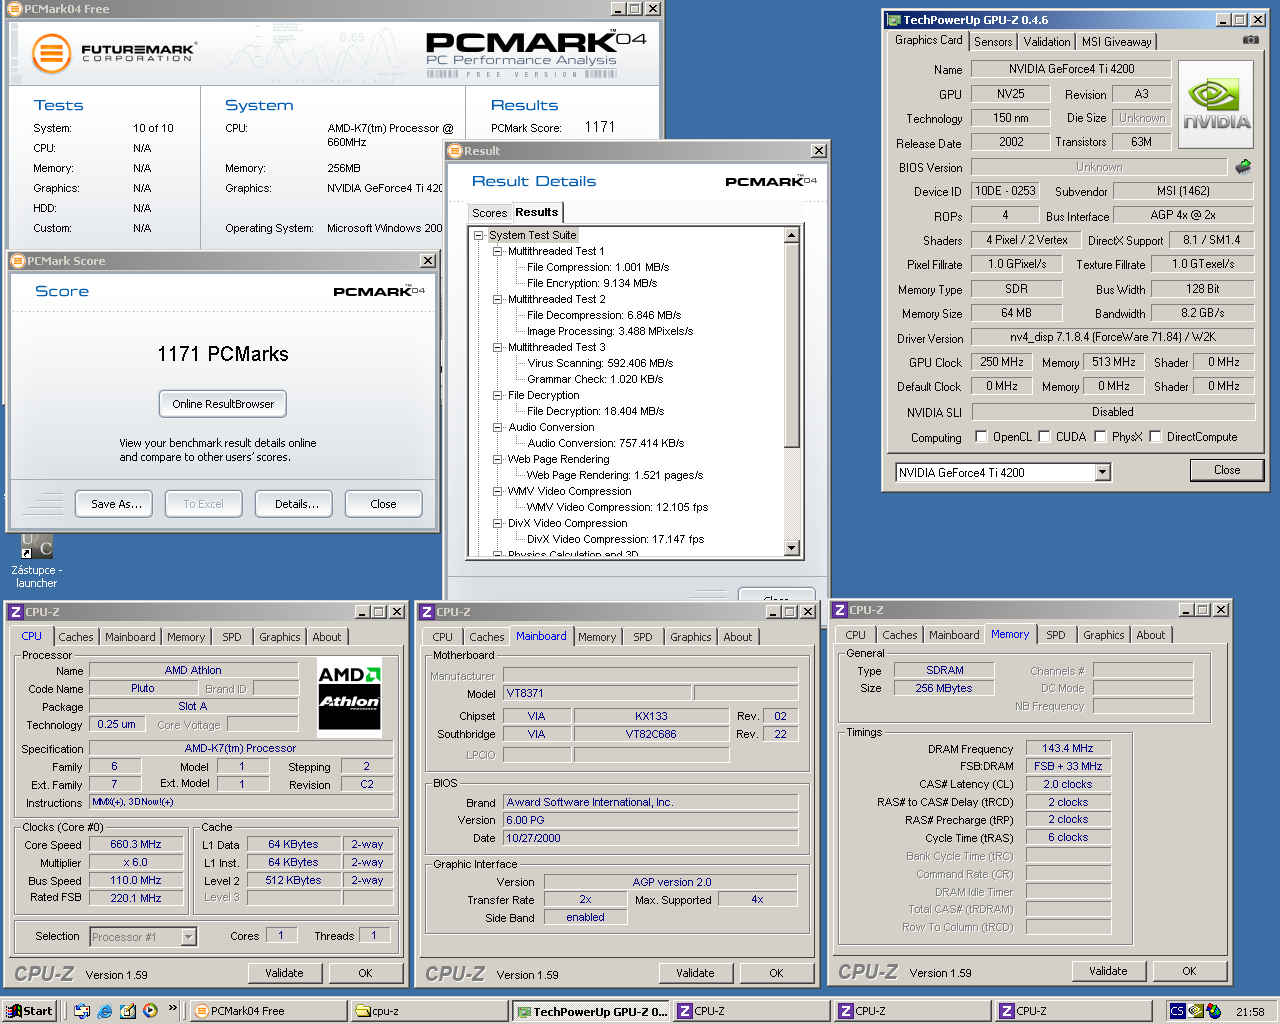Screen dimensions: 1280x1024
Task: Click the Online ResultBrowser button
Action: [223, 404]
